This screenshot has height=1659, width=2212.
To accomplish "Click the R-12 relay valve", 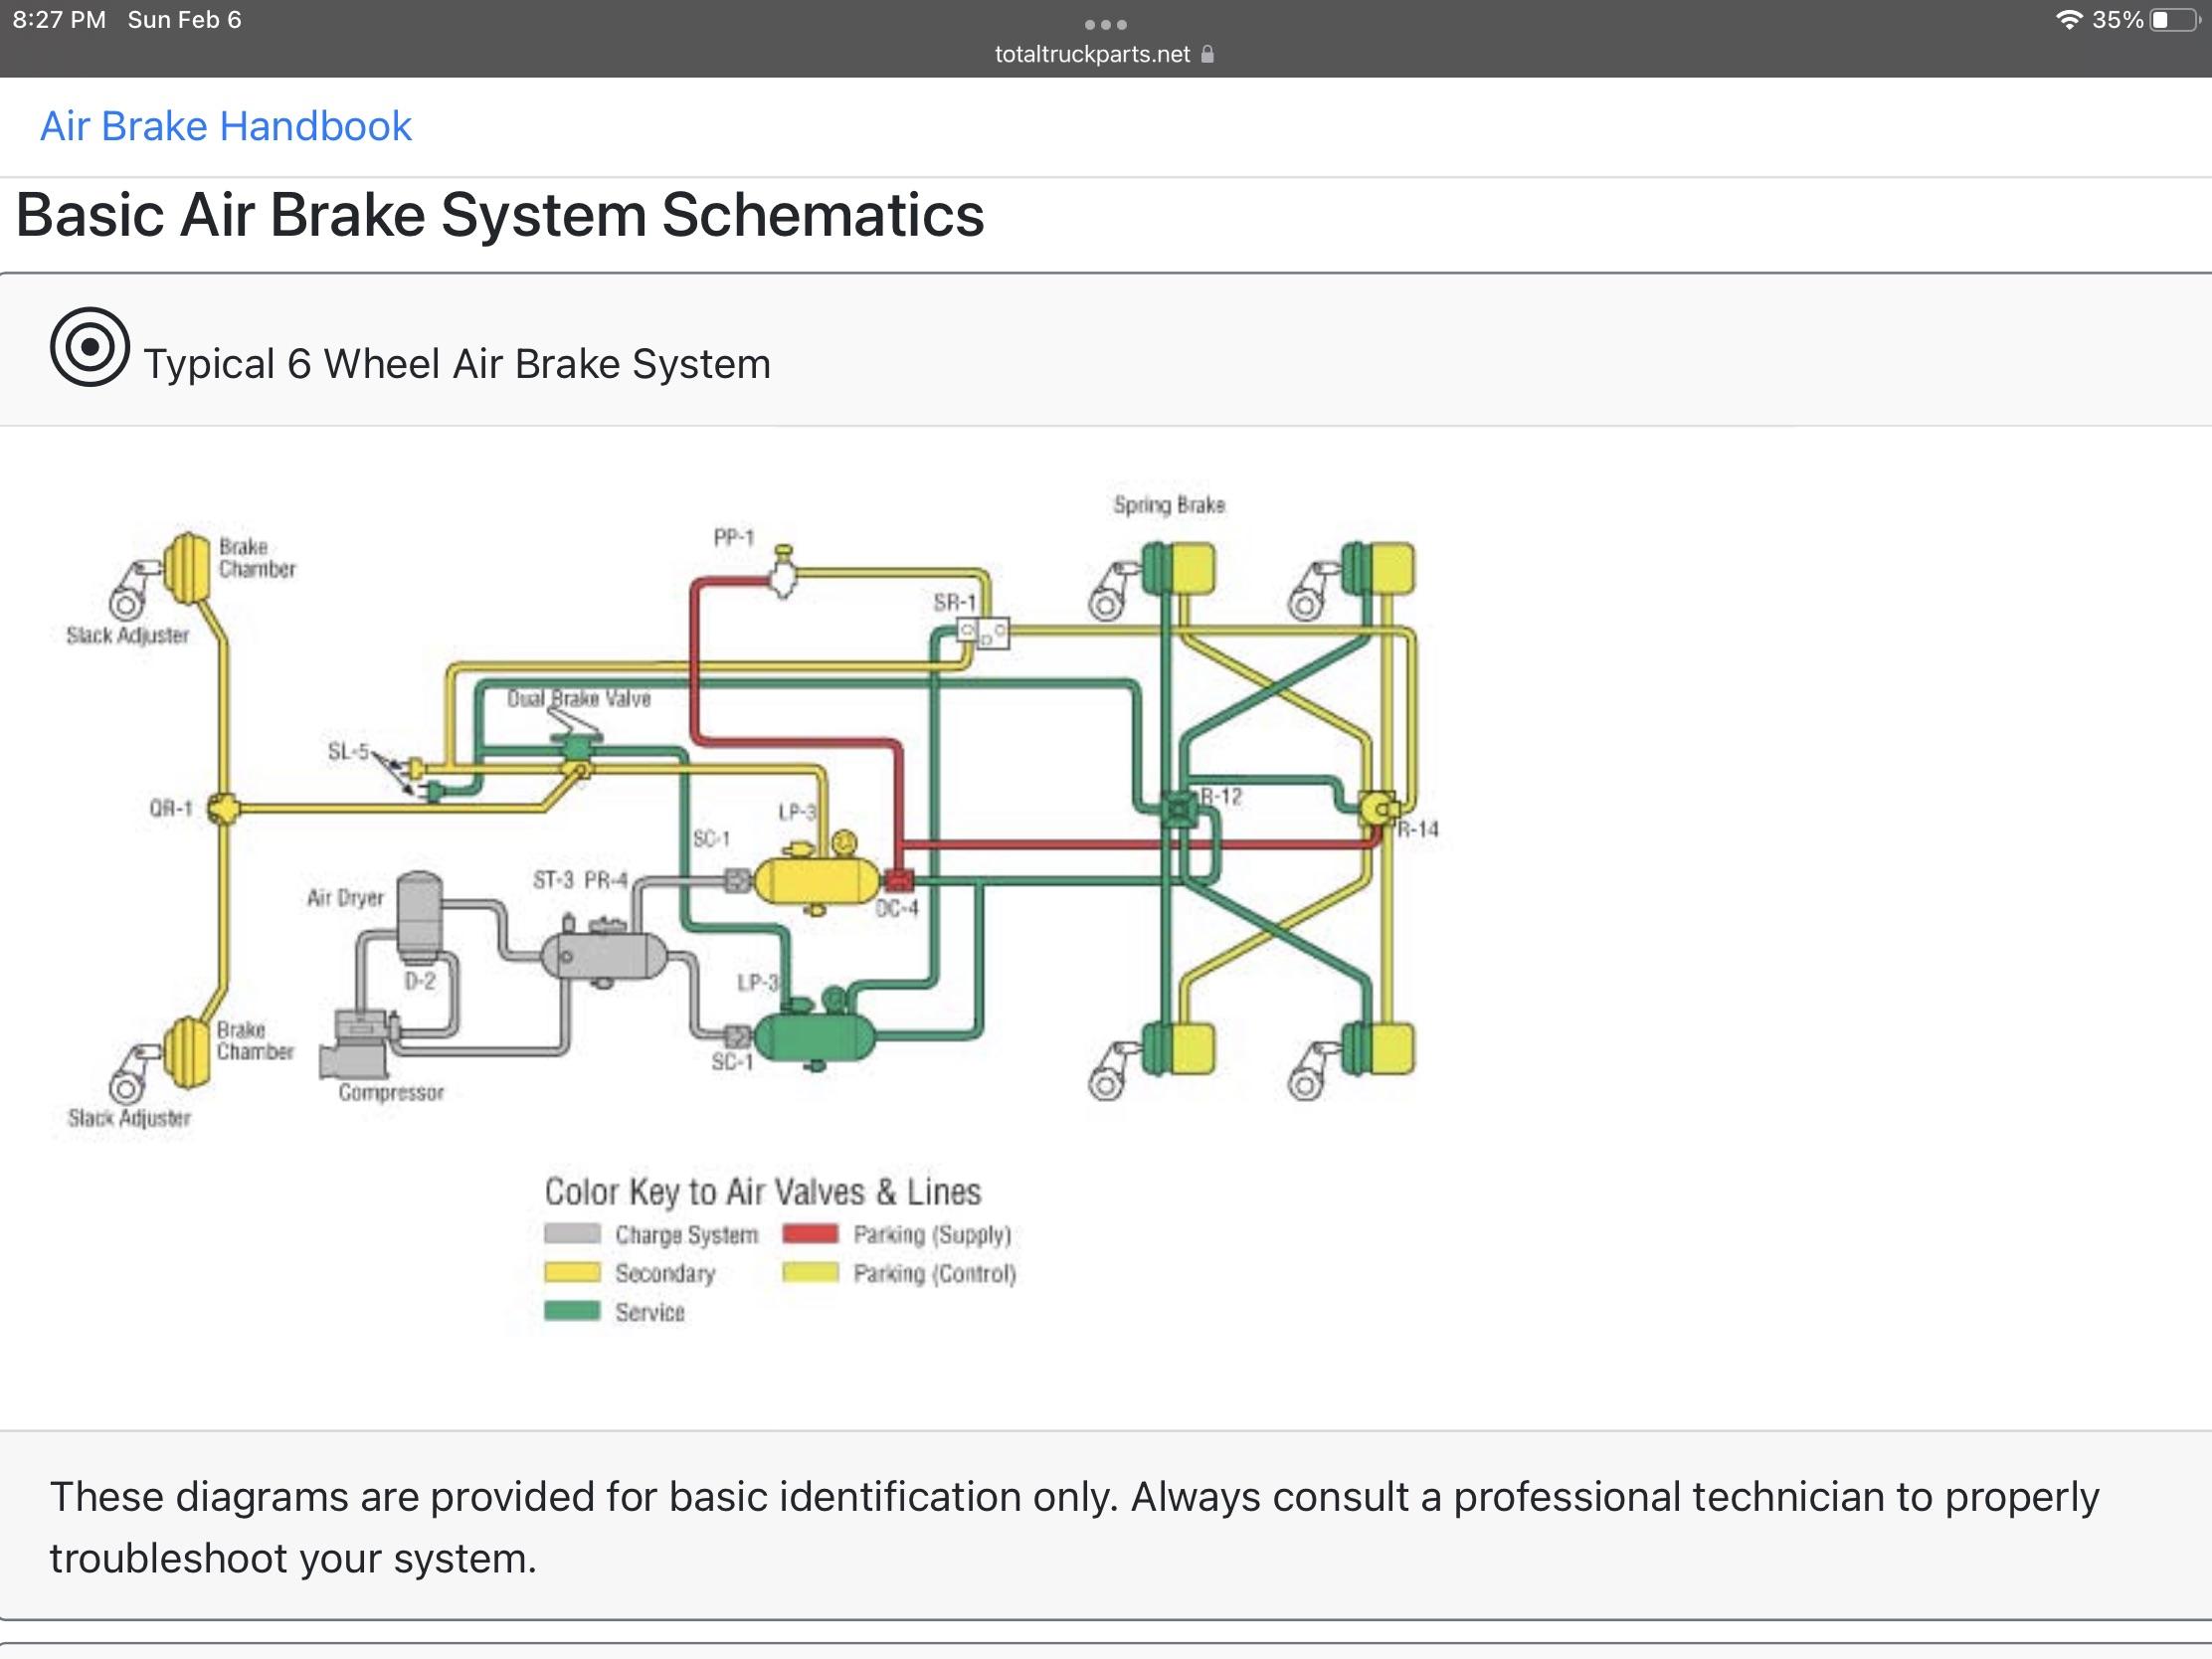I will (1180, 808).
